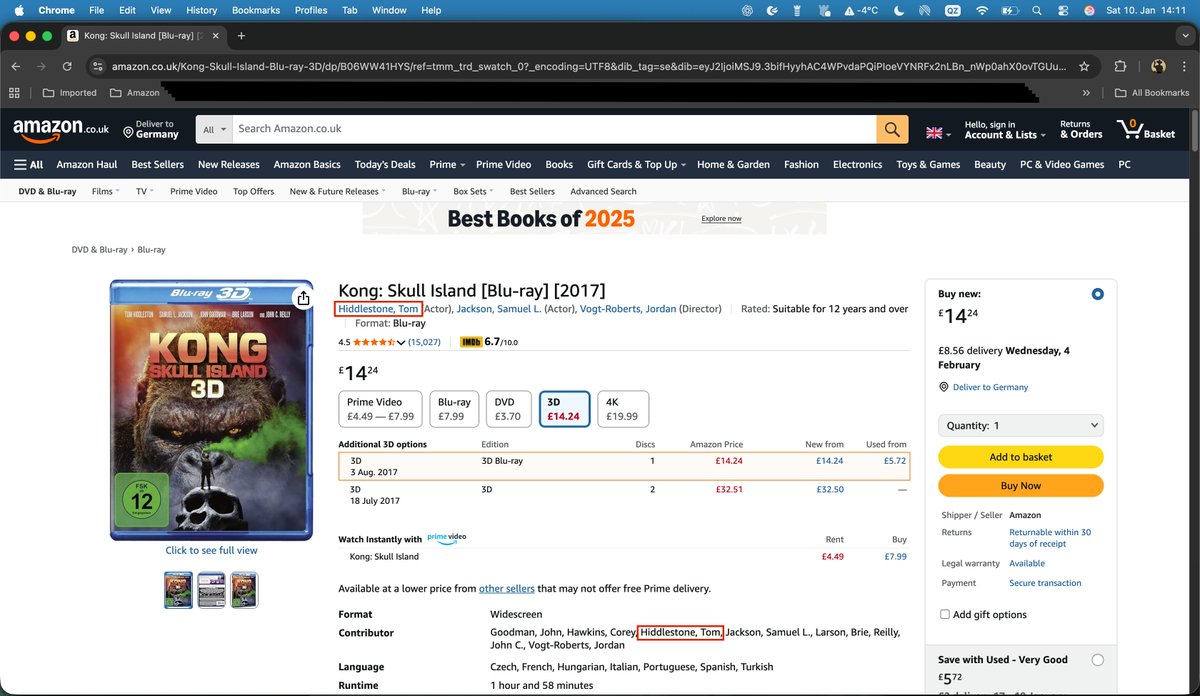The image size is (1200, 696).
Task: Select the 4K £19.99 format option
Action: pos(622,409)
